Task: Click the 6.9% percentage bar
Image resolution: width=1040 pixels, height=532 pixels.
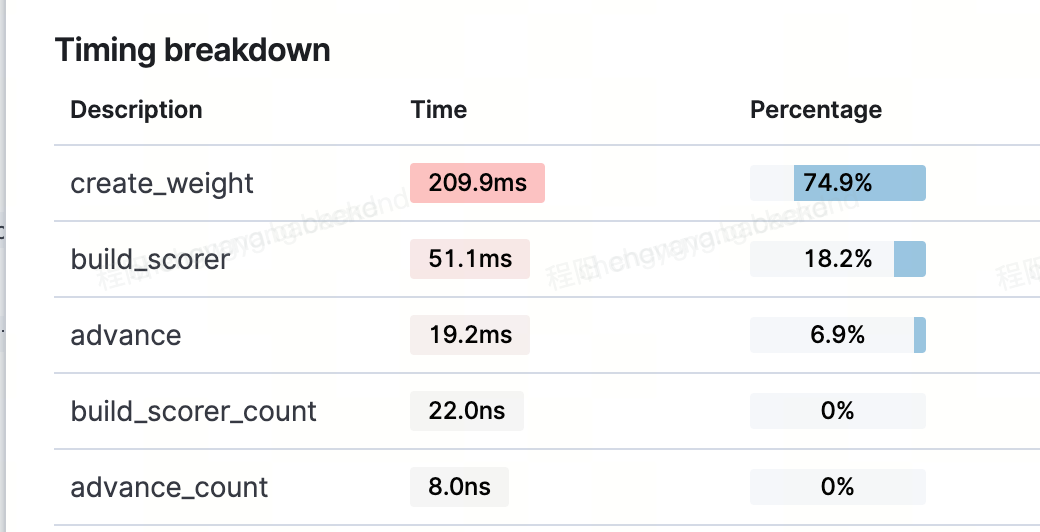Action: click(838, 335)
